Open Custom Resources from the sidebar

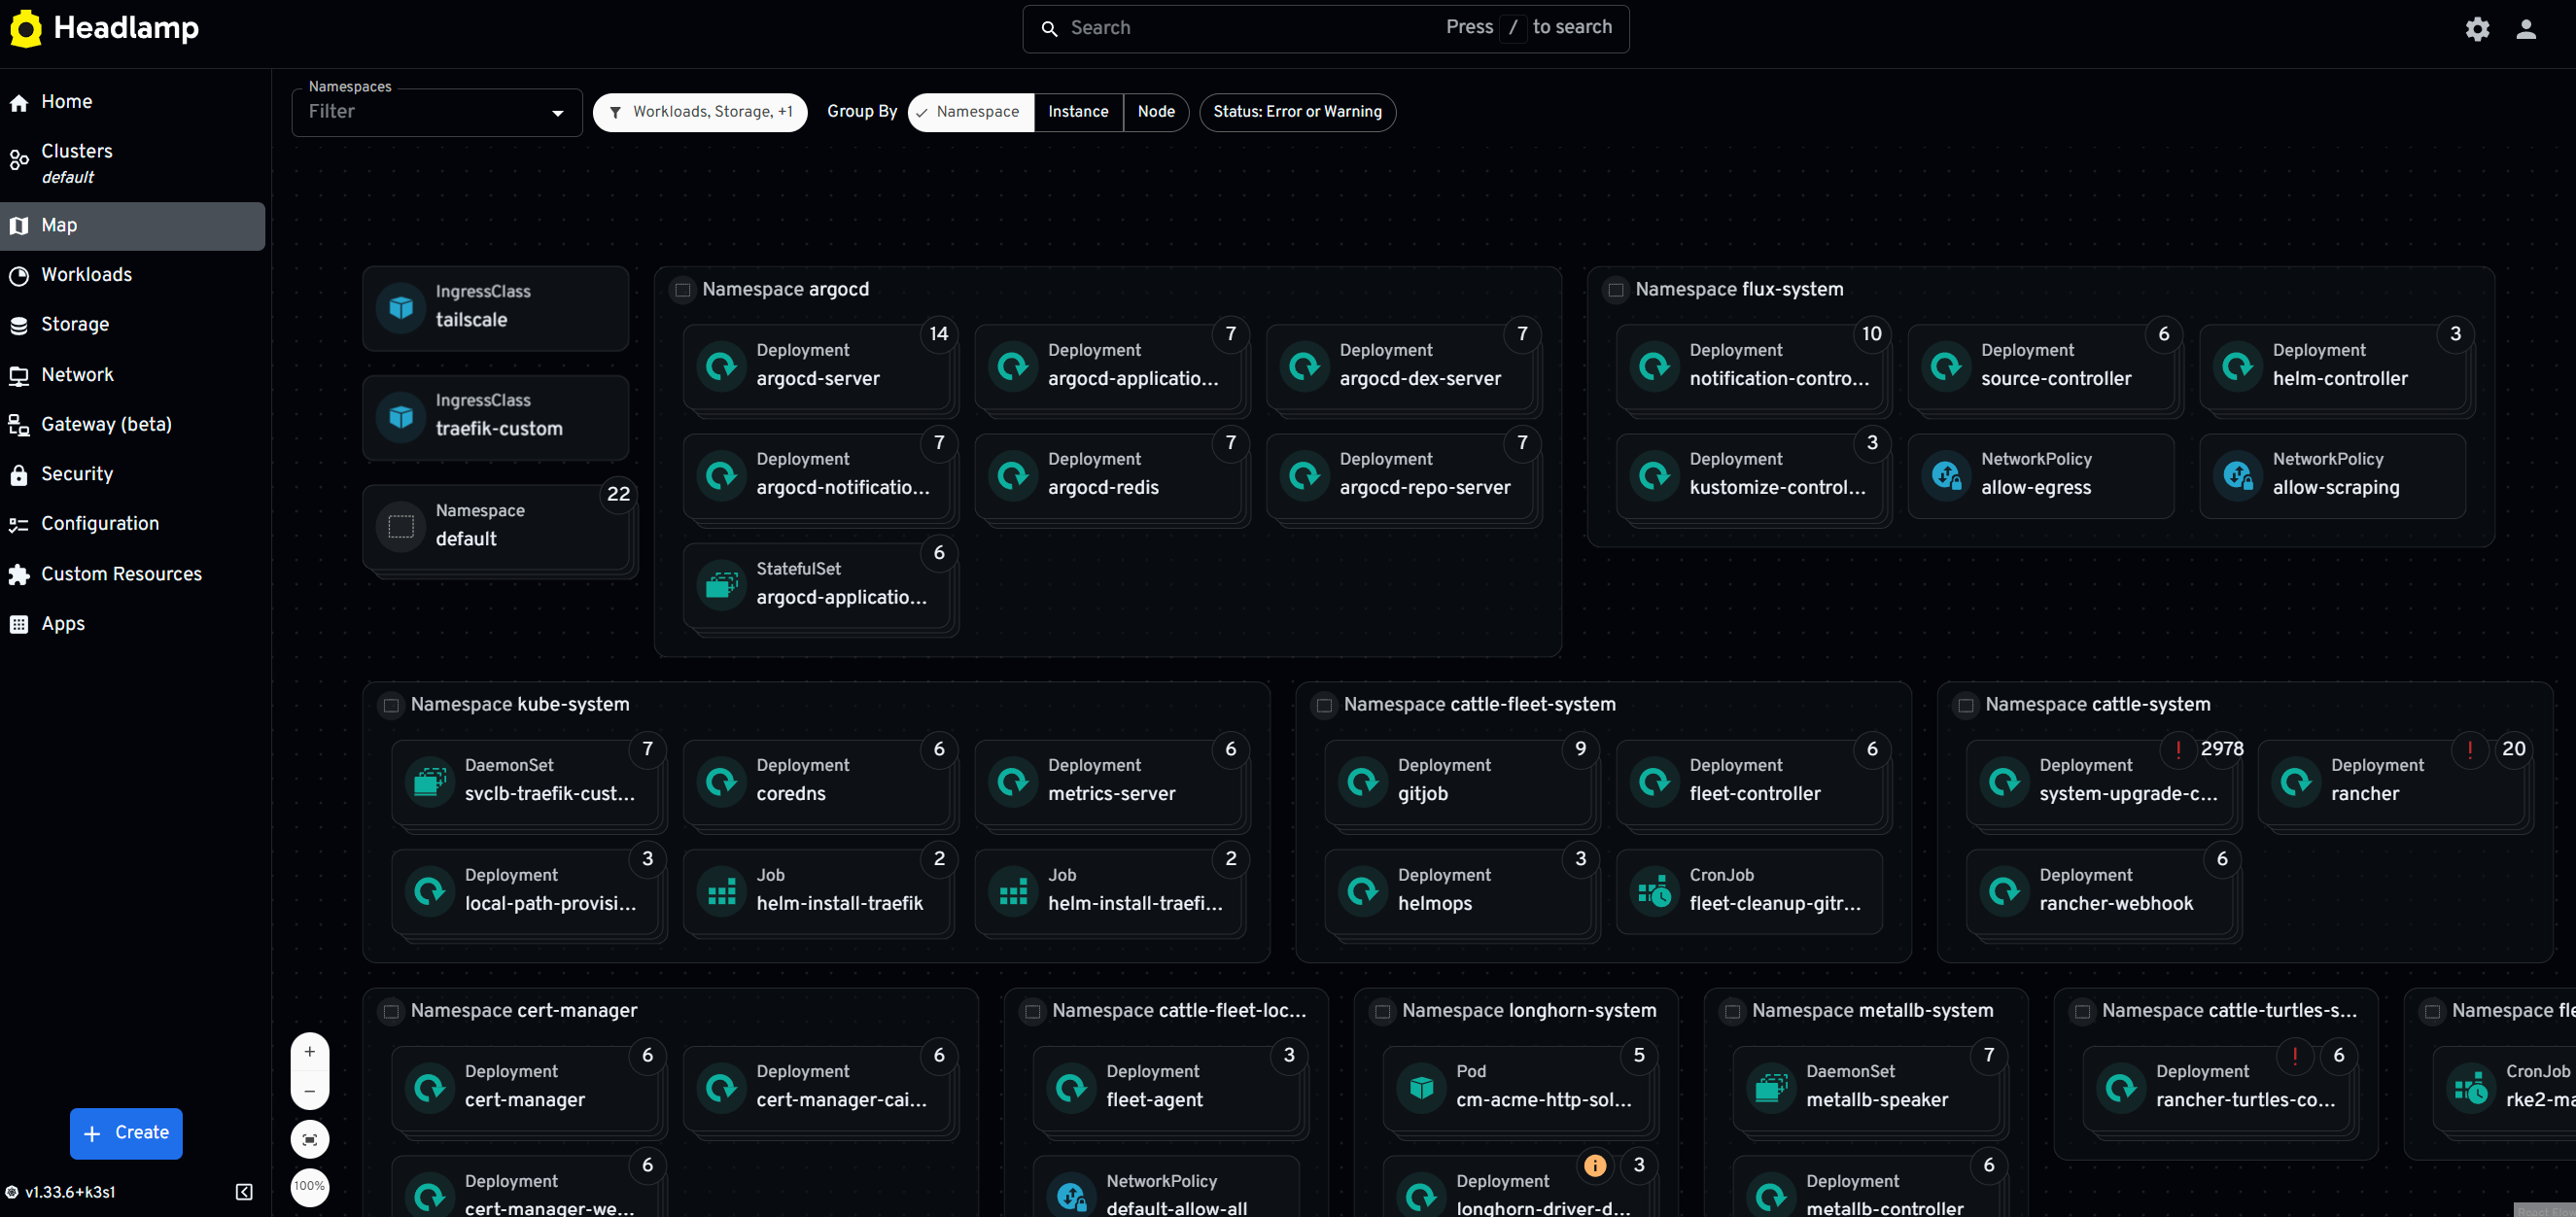(x=121, y=573)
